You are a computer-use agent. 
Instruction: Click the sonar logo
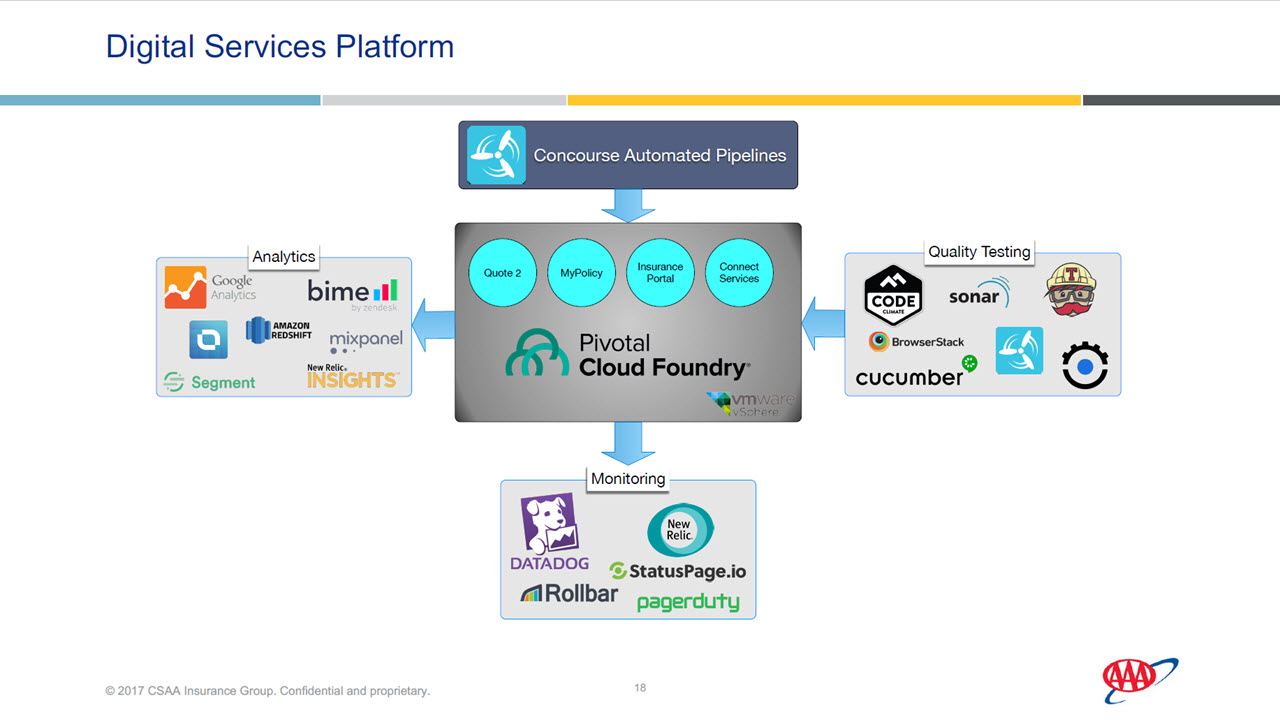pos(979,294)
